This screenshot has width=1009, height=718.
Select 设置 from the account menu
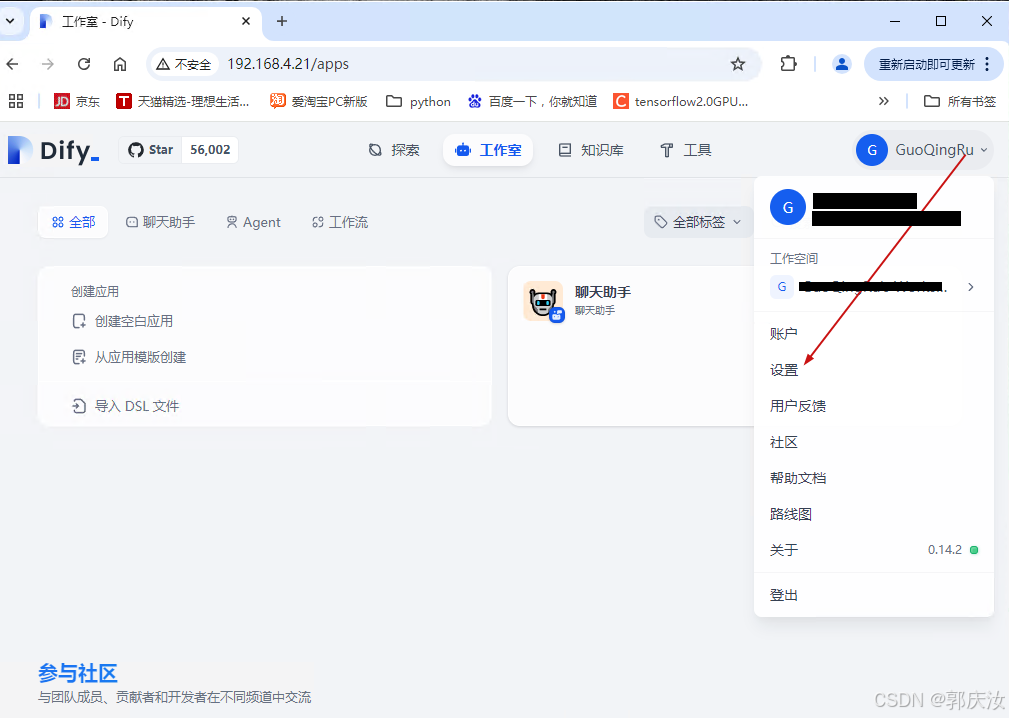coord(784,369)
